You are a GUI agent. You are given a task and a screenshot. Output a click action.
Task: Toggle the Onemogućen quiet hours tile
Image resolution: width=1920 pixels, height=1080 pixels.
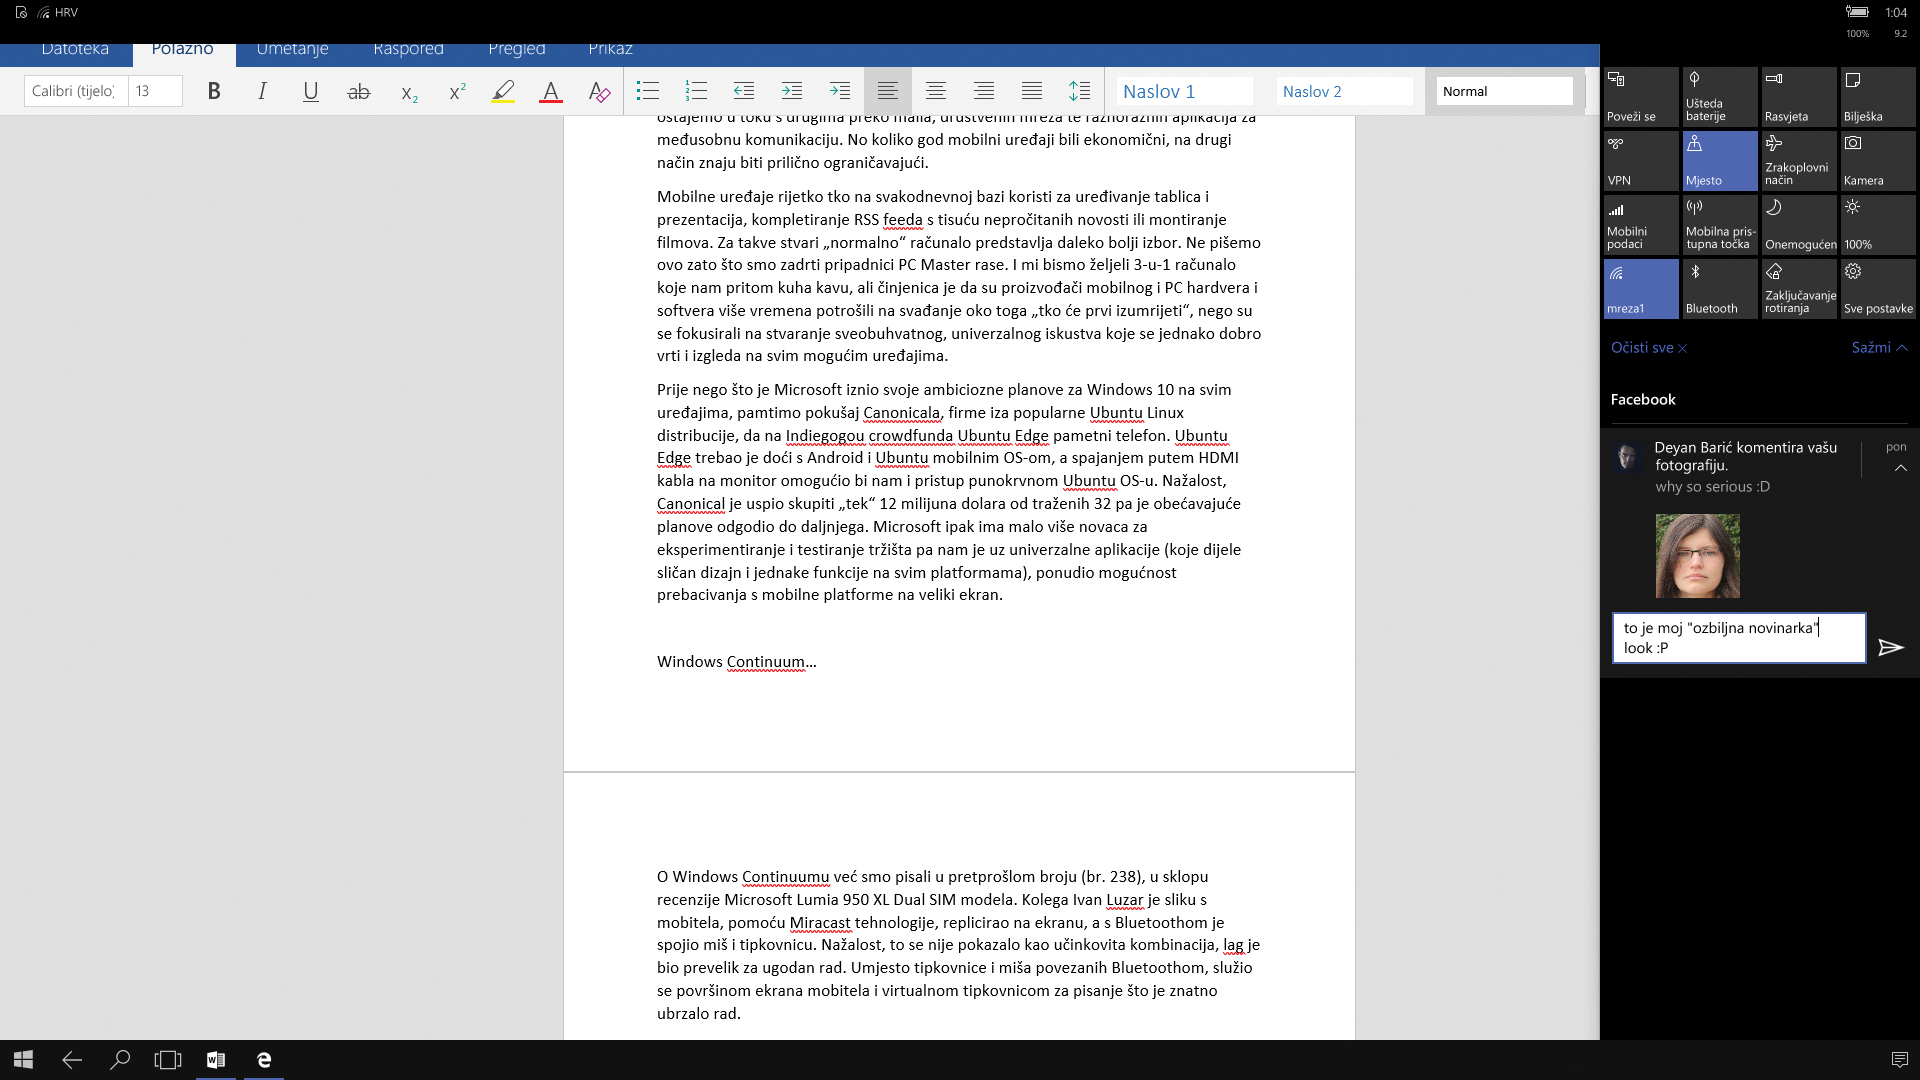(x=1799, y=225)
